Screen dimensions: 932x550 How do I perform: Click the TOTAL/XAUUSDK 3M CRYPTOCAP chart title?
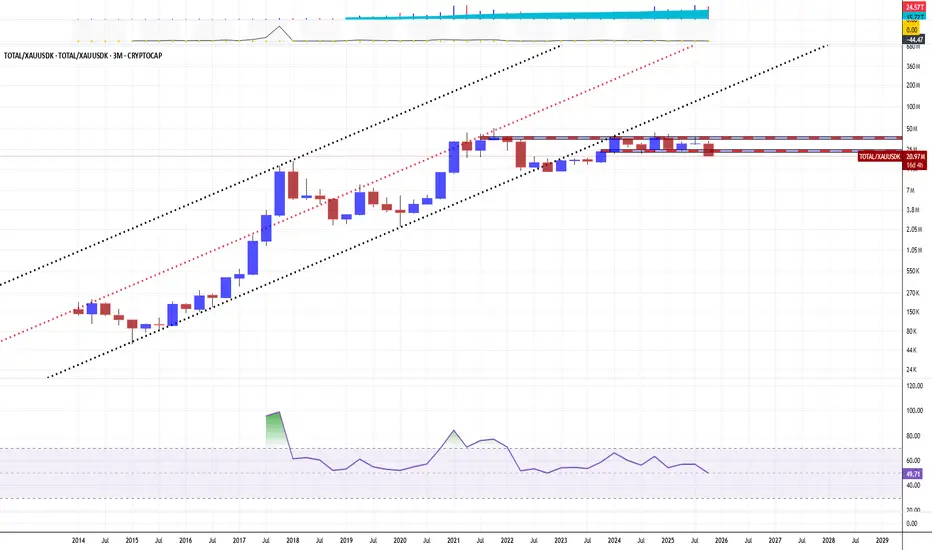click(x=83, y=55)
